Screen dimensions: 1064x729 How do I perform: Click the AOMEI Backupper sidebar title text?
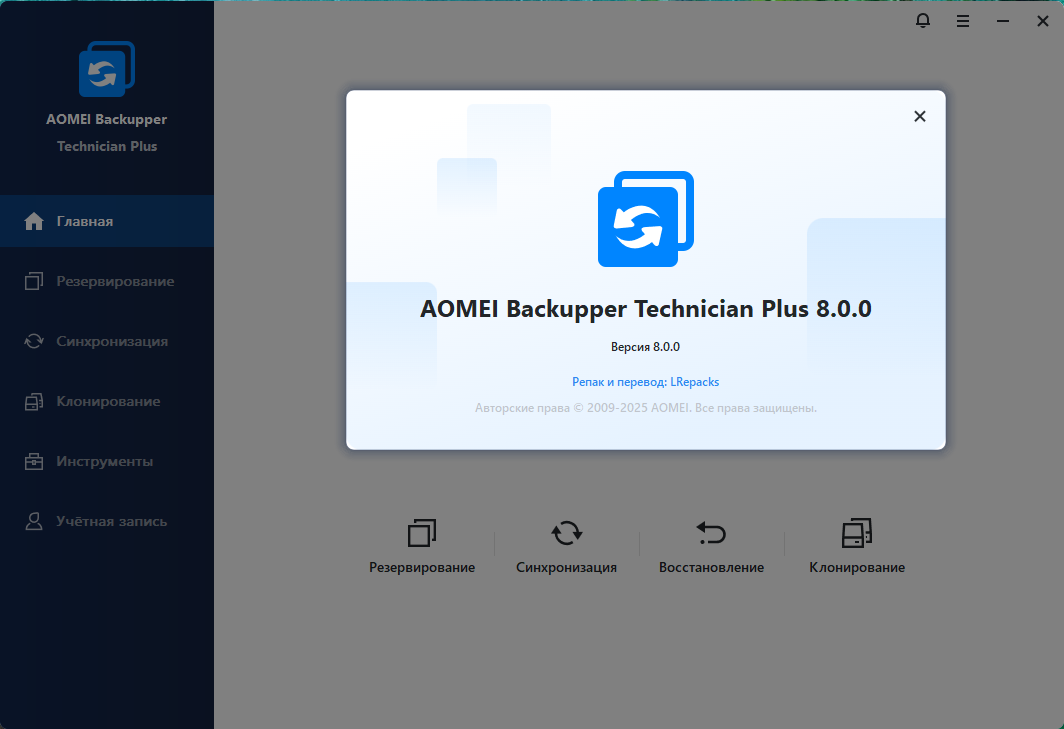point(107,119)
